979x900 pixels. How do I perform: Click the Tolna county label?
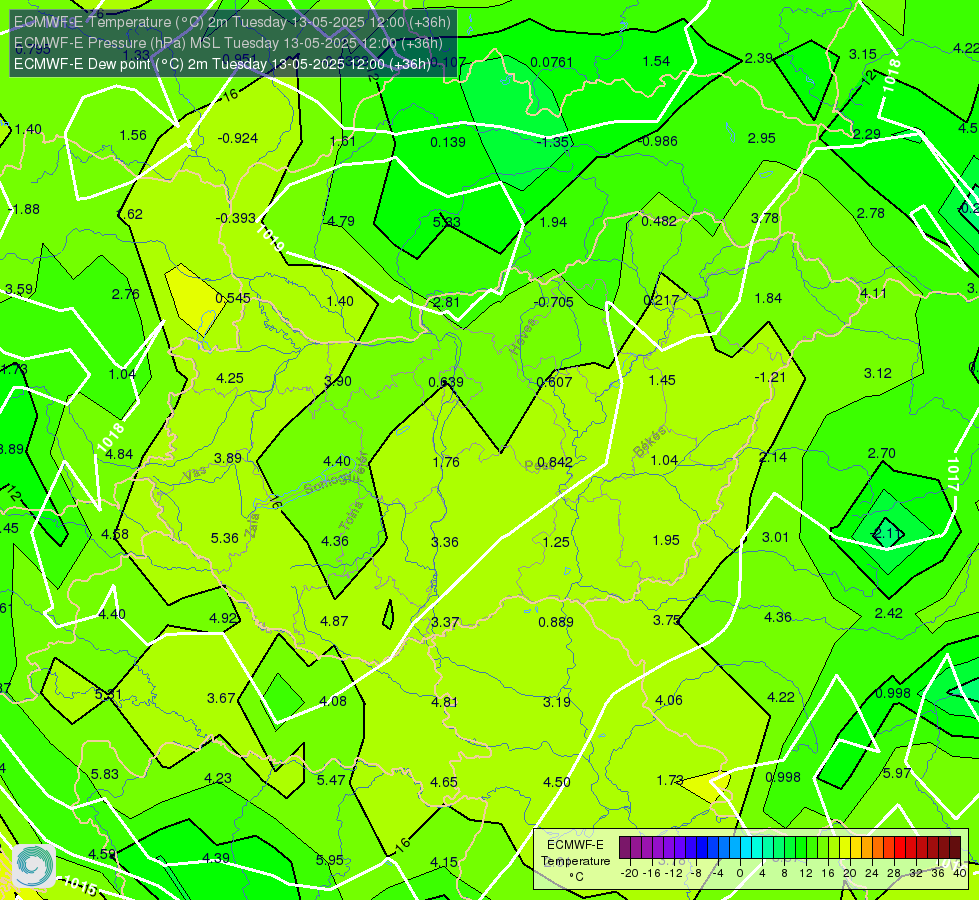point(351,516)
